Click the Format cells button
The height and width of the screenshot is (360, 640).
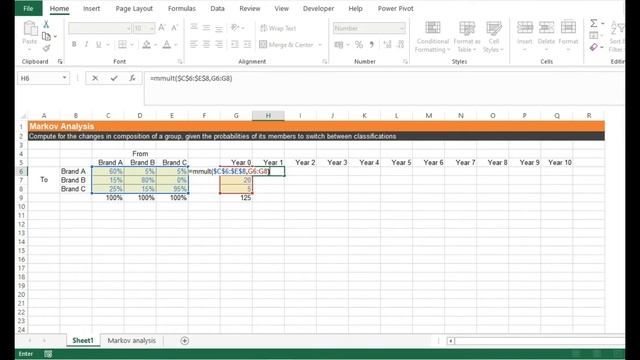pos(568,36)
